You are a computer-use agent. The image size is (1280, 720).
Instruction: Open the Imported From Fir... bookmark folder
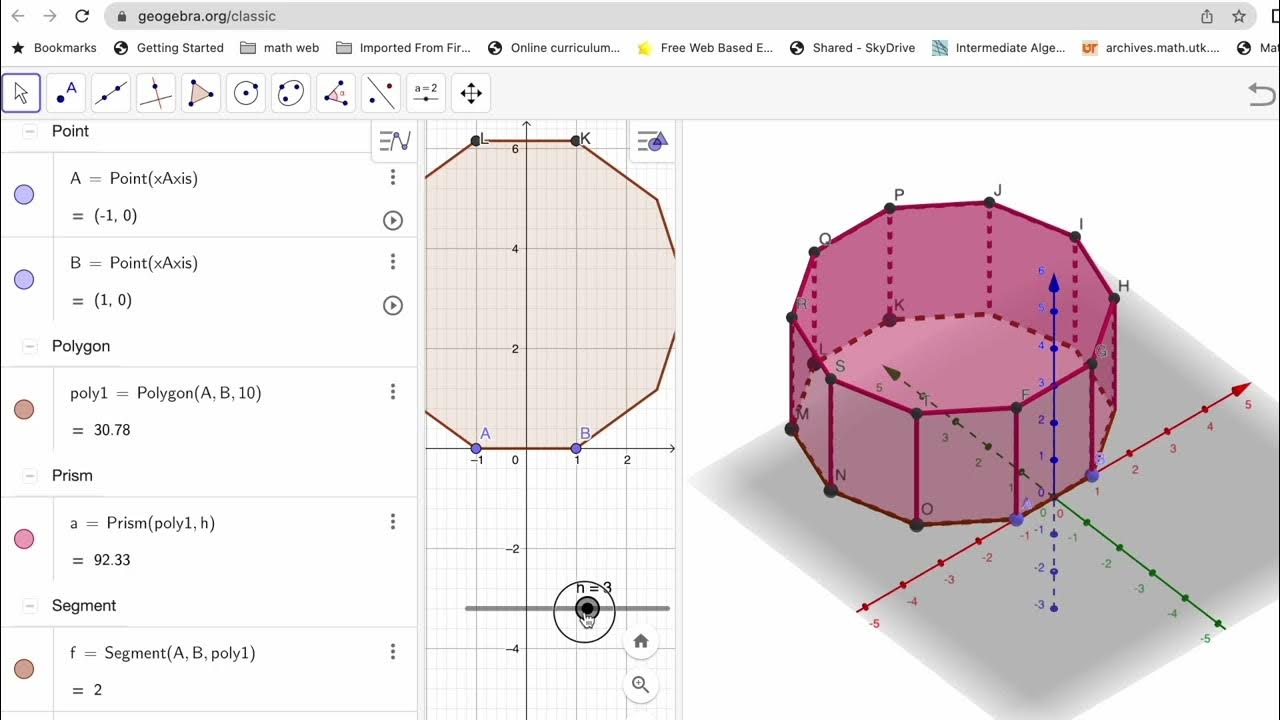click(403, 48)
